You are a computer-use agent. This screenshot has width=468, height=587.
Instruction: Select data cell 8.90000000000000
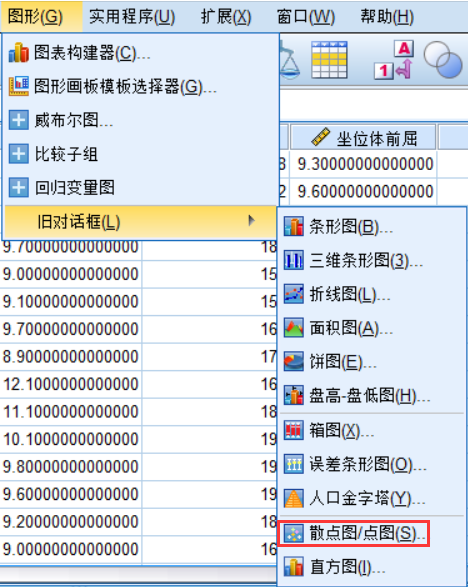71,357
